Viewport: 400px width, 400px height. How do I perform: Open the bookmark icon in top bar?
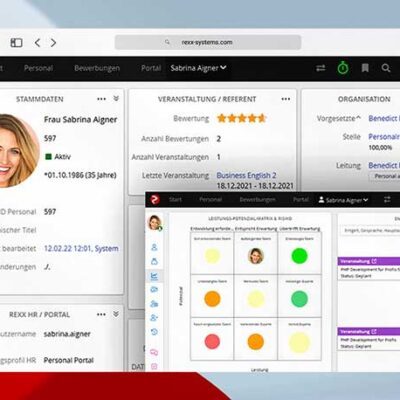(365, 68)
